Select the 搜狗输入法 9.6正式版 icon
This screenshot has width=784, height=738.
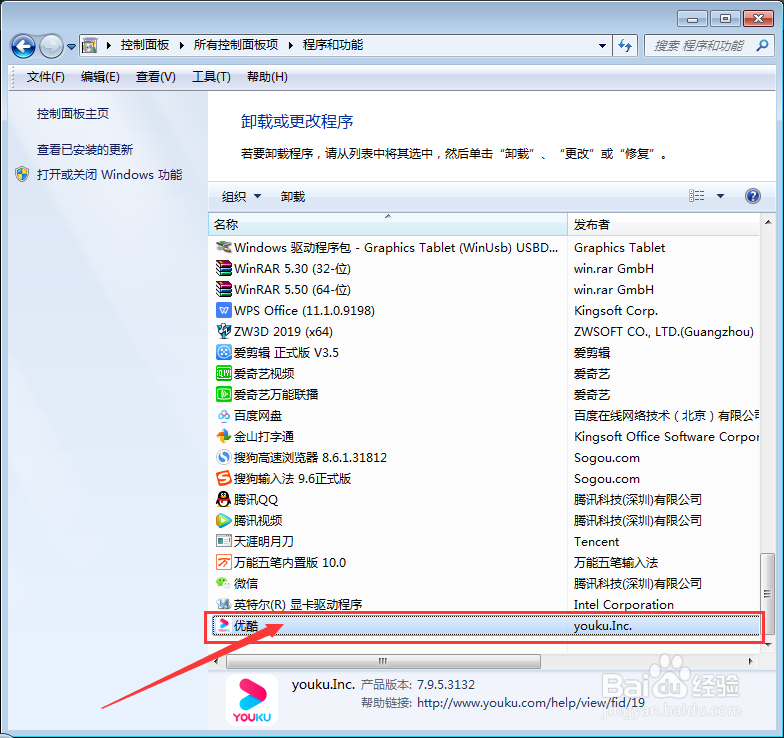[x=224, y=478]
